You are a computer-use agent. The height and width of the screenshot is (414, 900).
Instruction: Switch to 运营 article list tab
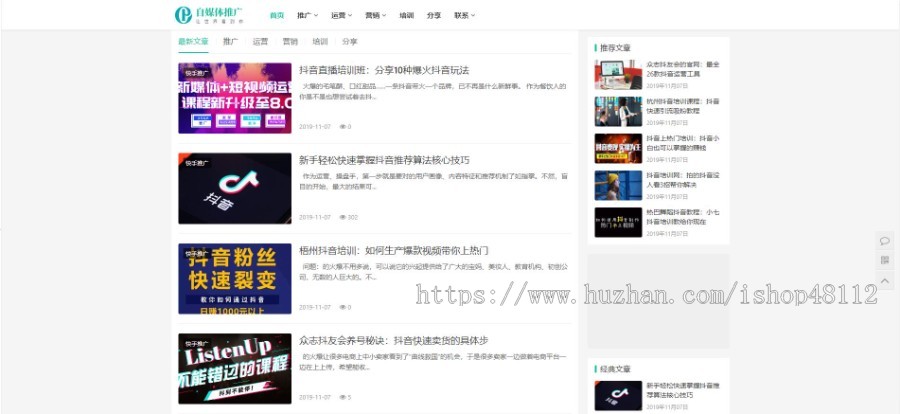(260, 41)
